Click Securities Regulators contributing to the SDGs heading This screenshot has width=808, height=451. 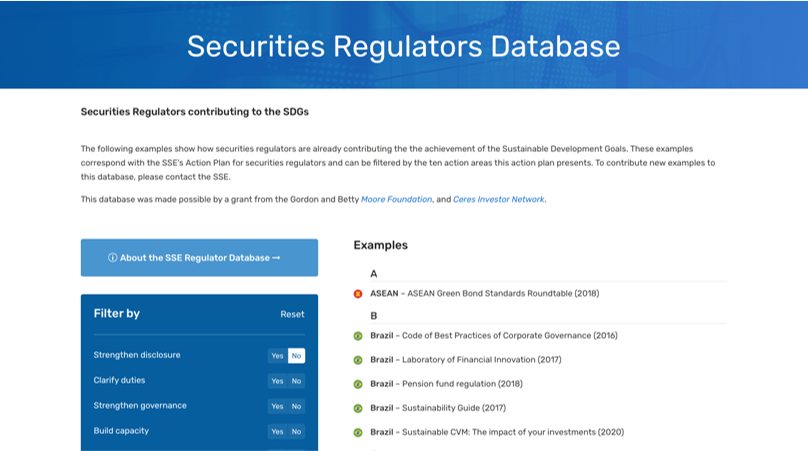tap(195, 112)
